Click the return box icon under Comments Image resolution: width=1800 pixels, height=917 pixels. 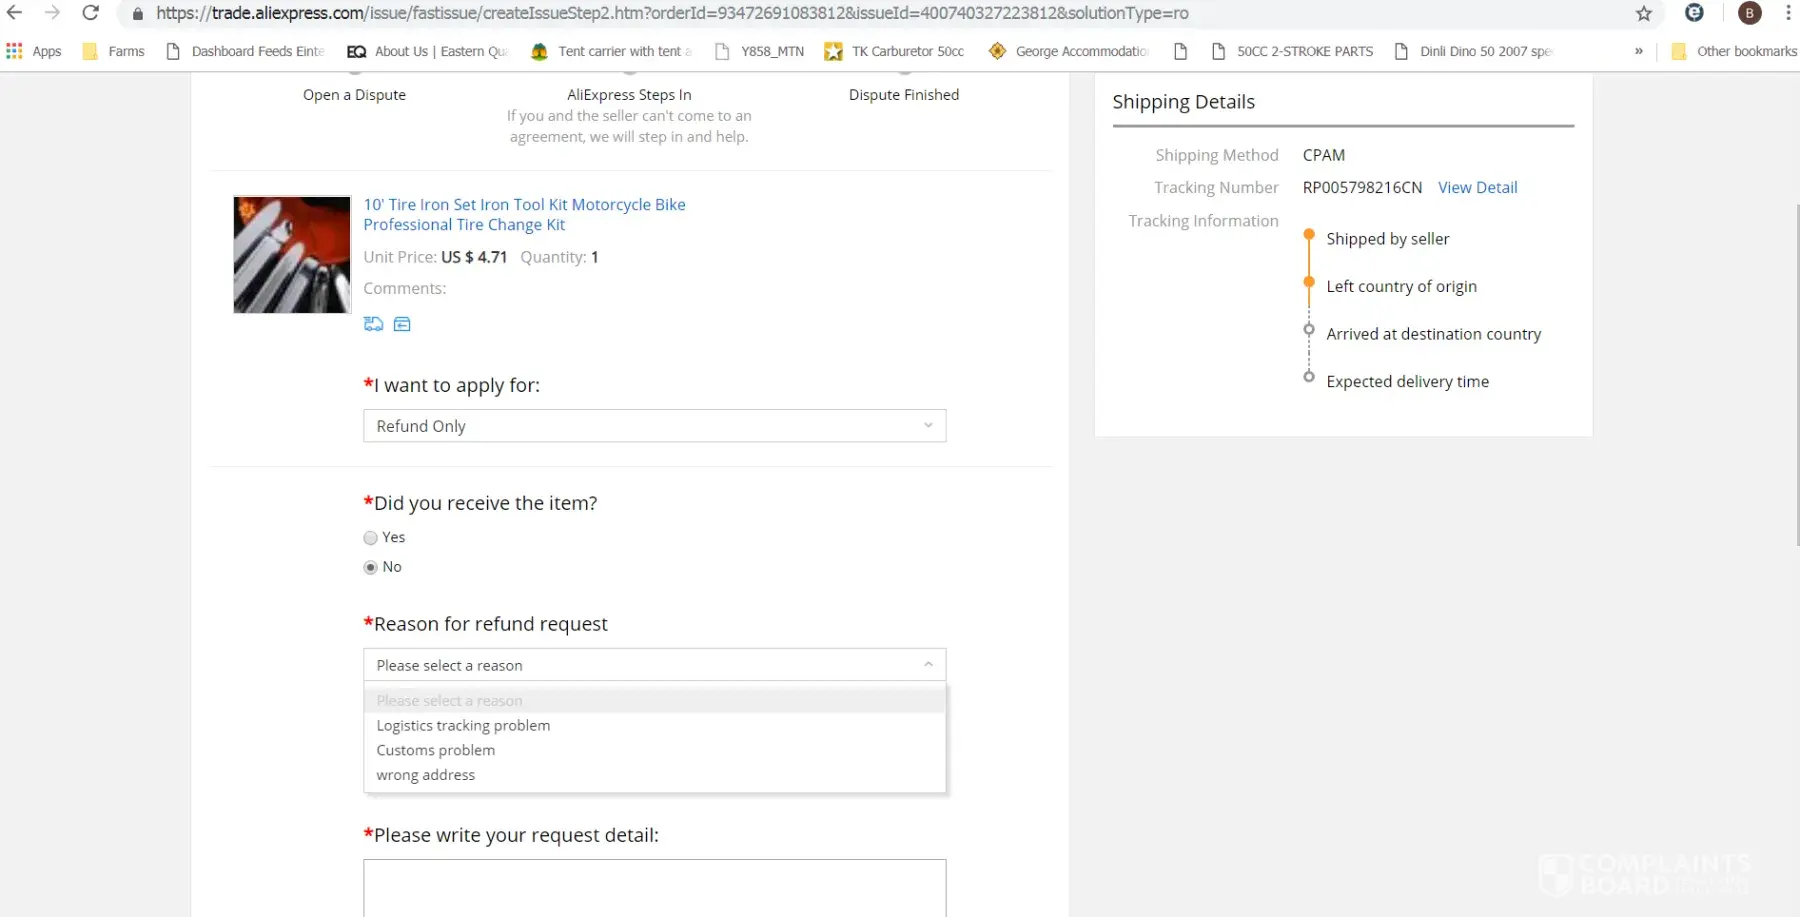click(x=402, y=324)
